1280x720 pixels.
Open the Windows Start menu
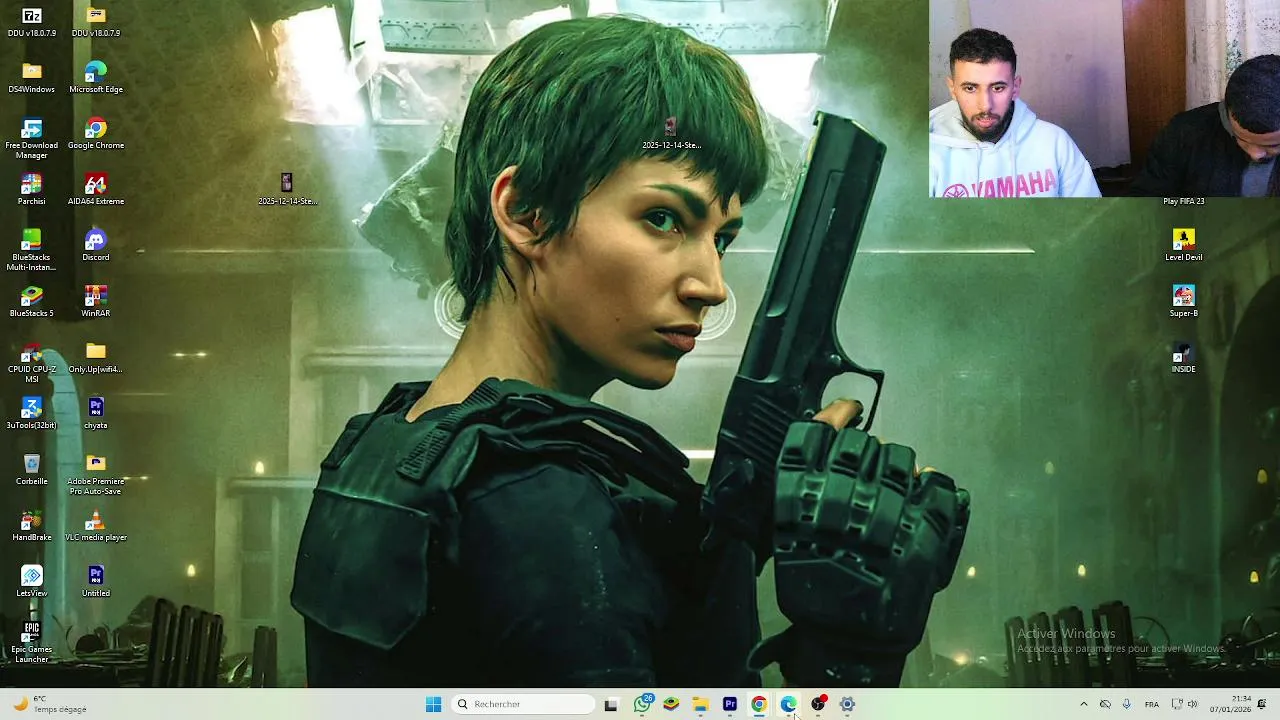coord(433,704)
